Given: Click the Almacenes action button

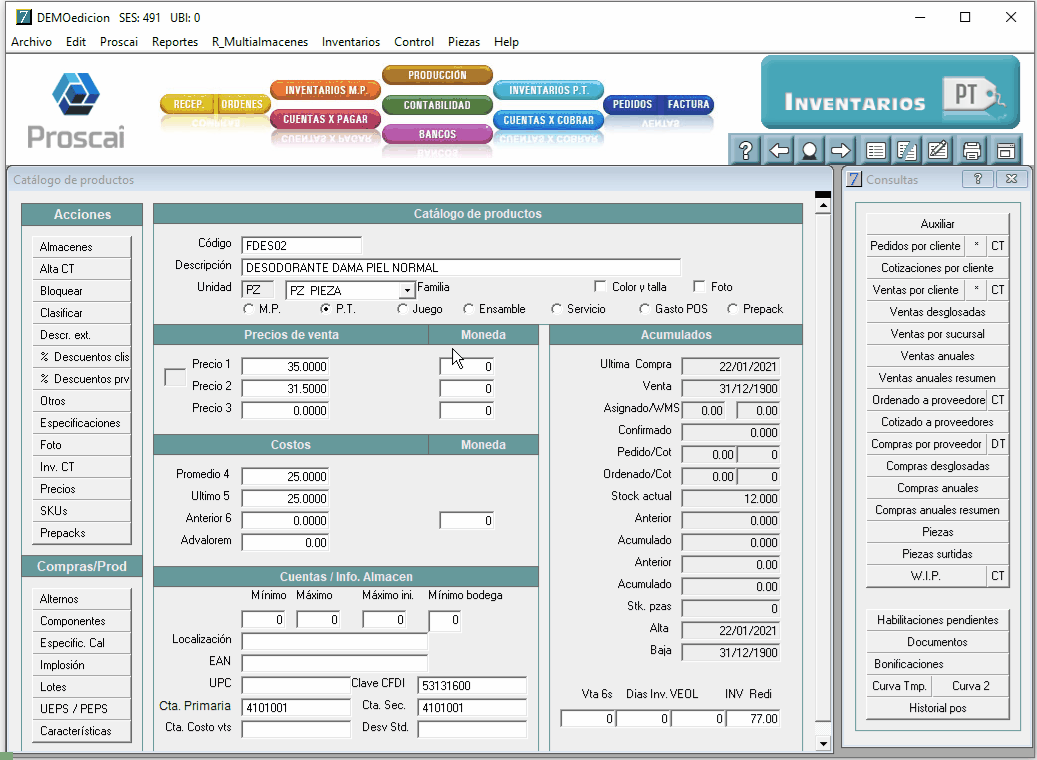Looking at the screenshot, I should pyautogui.click(x=81, y=247).
